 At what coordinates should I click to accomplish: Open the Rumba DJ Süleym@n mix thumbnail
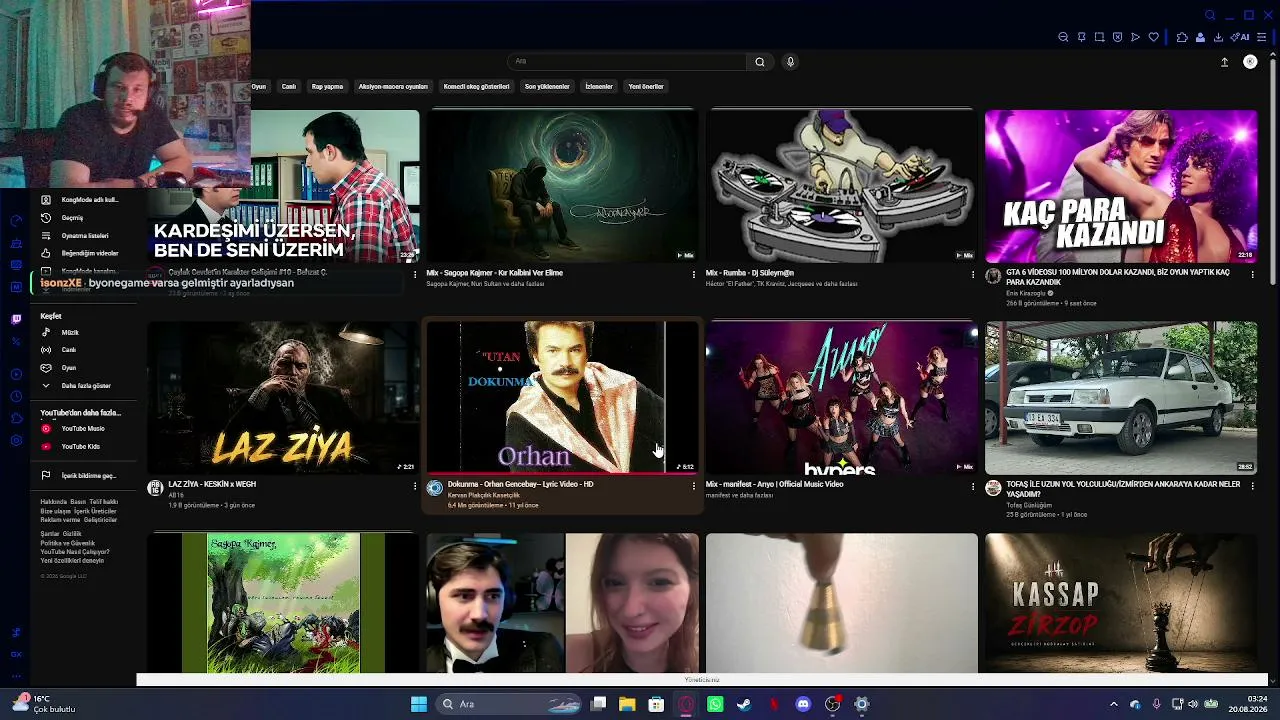tap(841, 186)
